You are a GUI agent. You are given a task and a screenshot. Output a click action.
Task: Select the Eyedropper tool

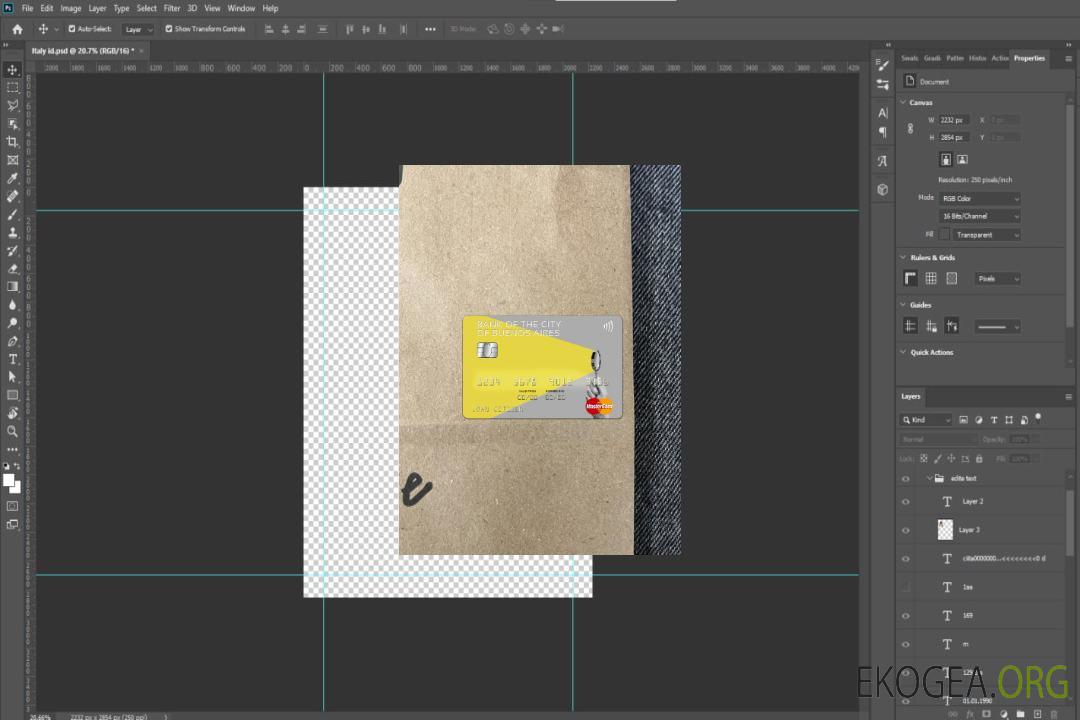point(12,178)
